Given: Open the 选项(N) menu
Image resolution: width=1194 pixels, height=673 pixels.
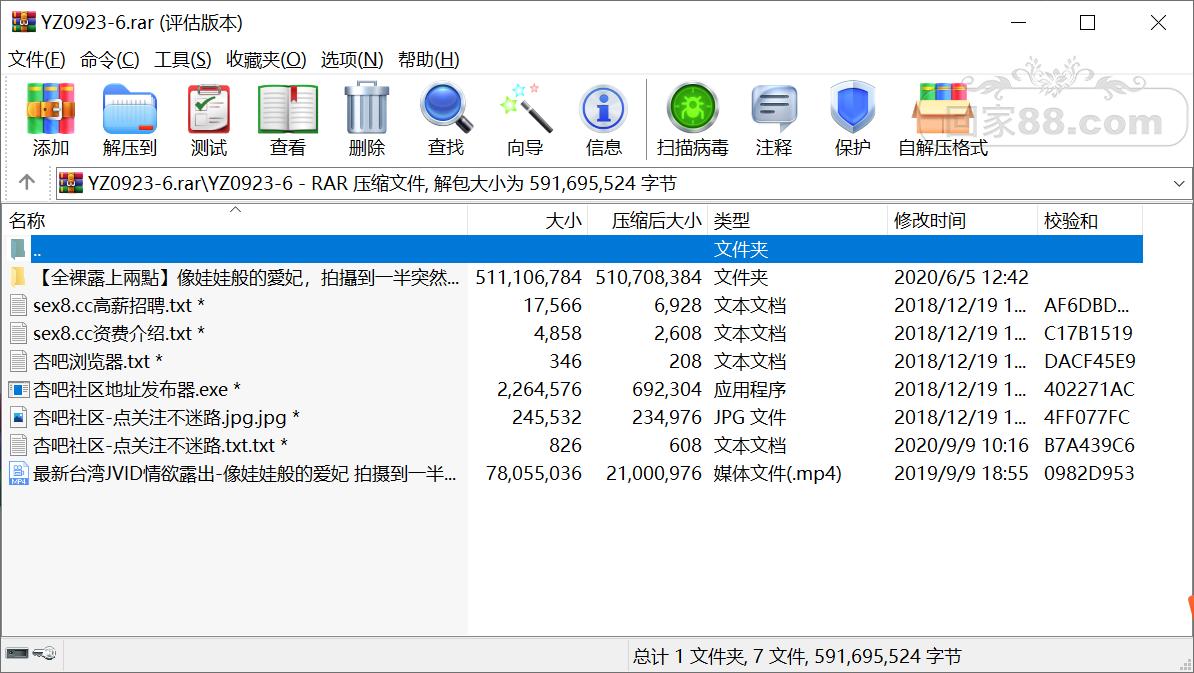Looking at the screenshot, I should [352, 59].
